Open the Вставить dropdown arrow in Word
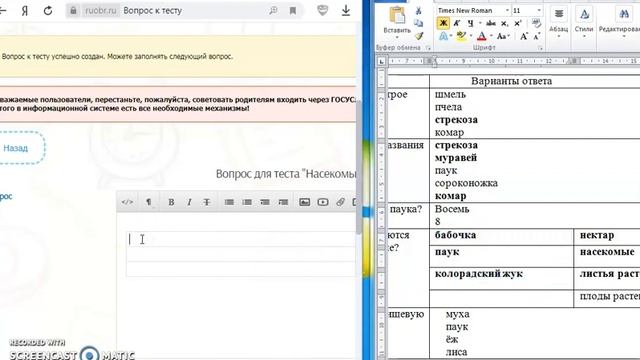This screenshot has width=640, height=360. [x=397, y=38]
